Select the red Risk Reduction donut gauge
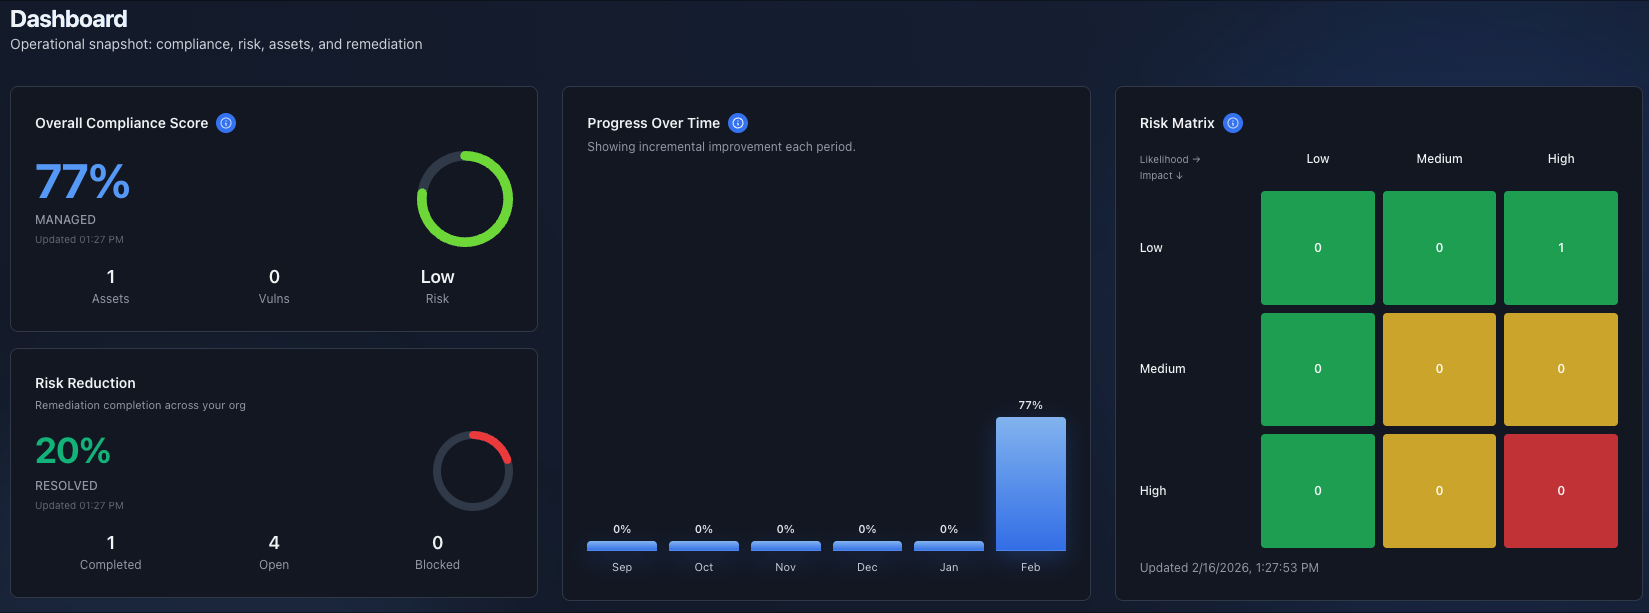This screenshot has width=1649, height=613. point(473,471)
